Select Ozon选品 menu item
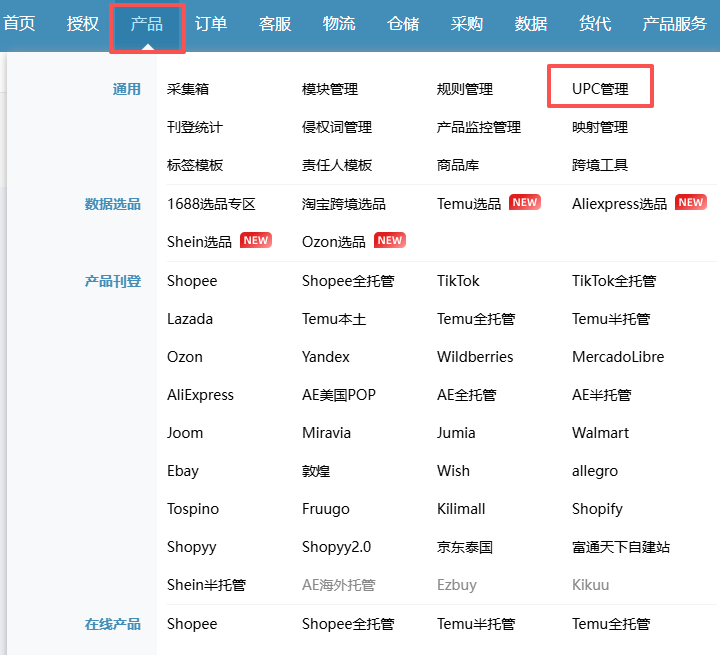 [334, 241]
